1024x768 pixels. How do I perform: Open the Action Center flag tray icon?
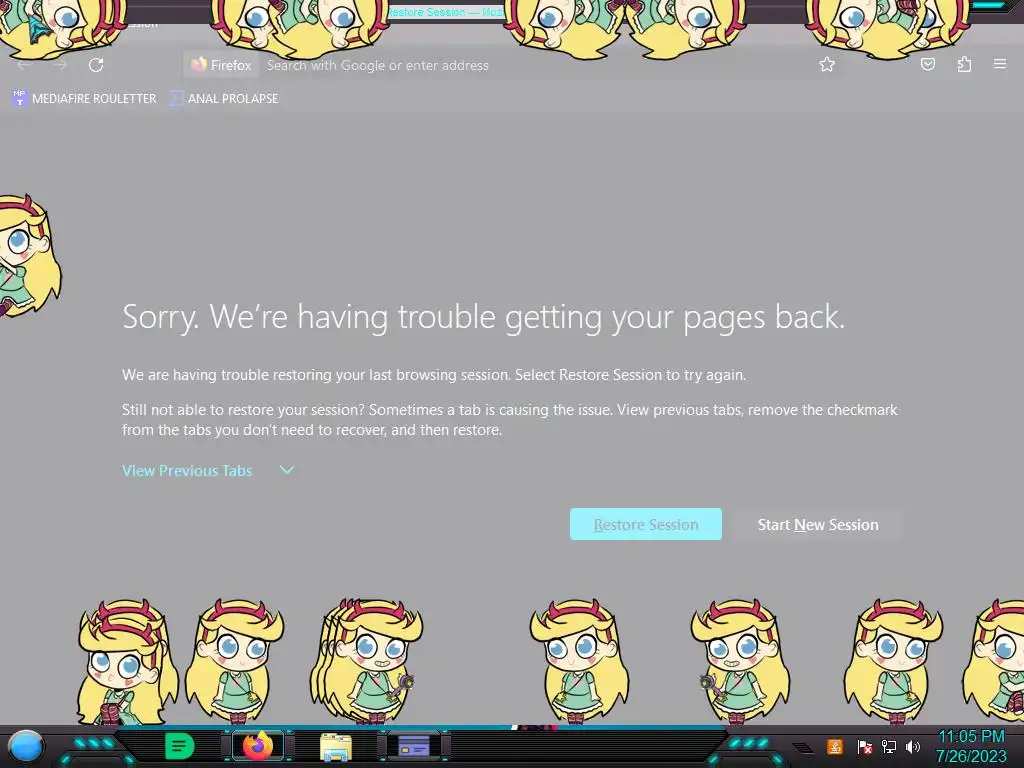864,746
